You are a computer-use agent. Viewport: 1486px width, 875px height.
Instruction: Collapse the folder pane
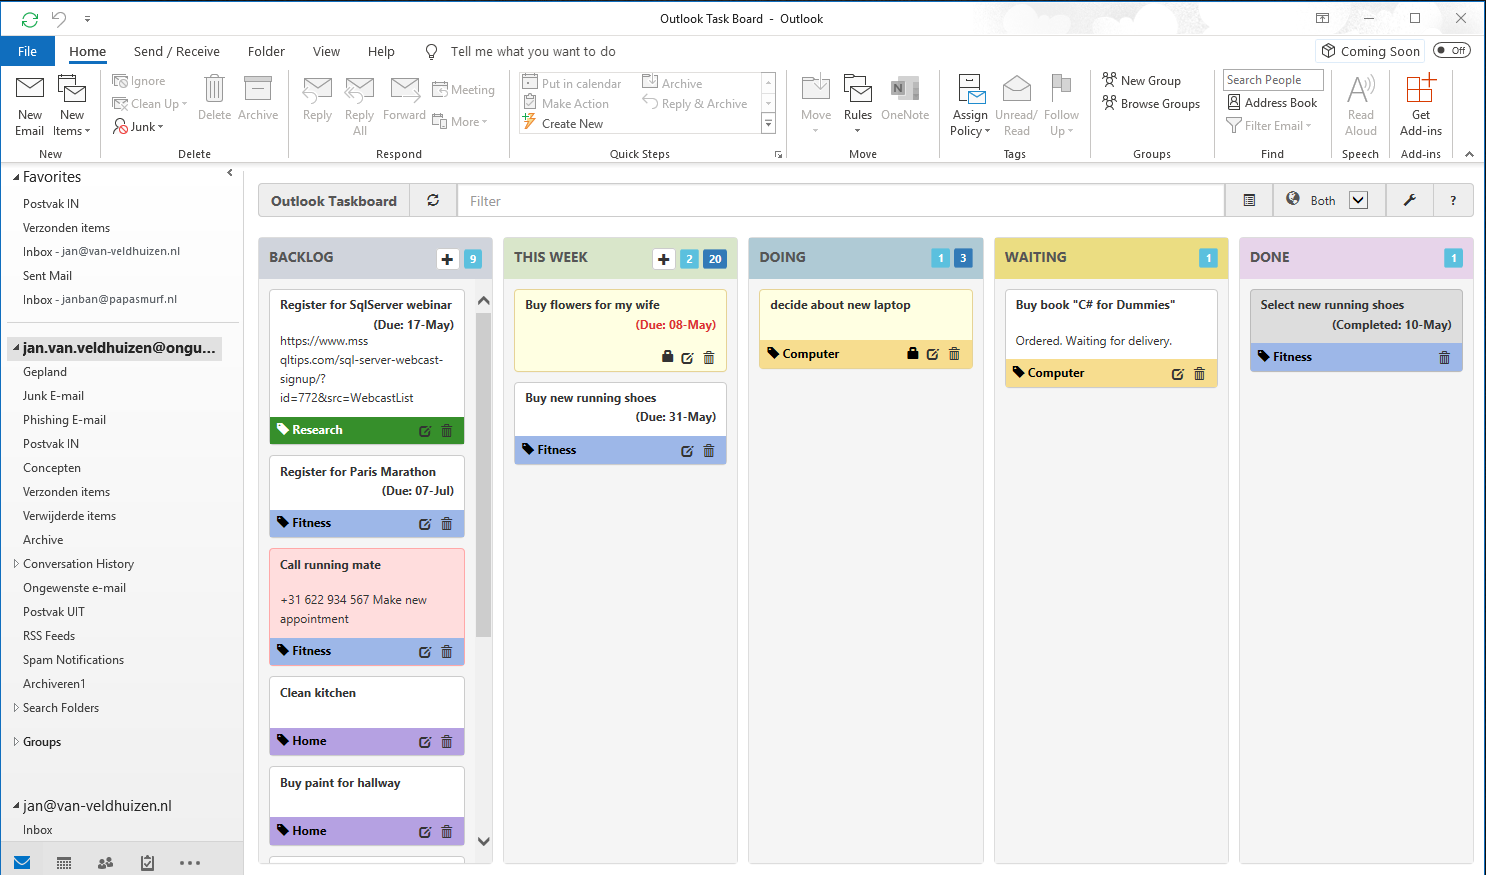point(230,173)
